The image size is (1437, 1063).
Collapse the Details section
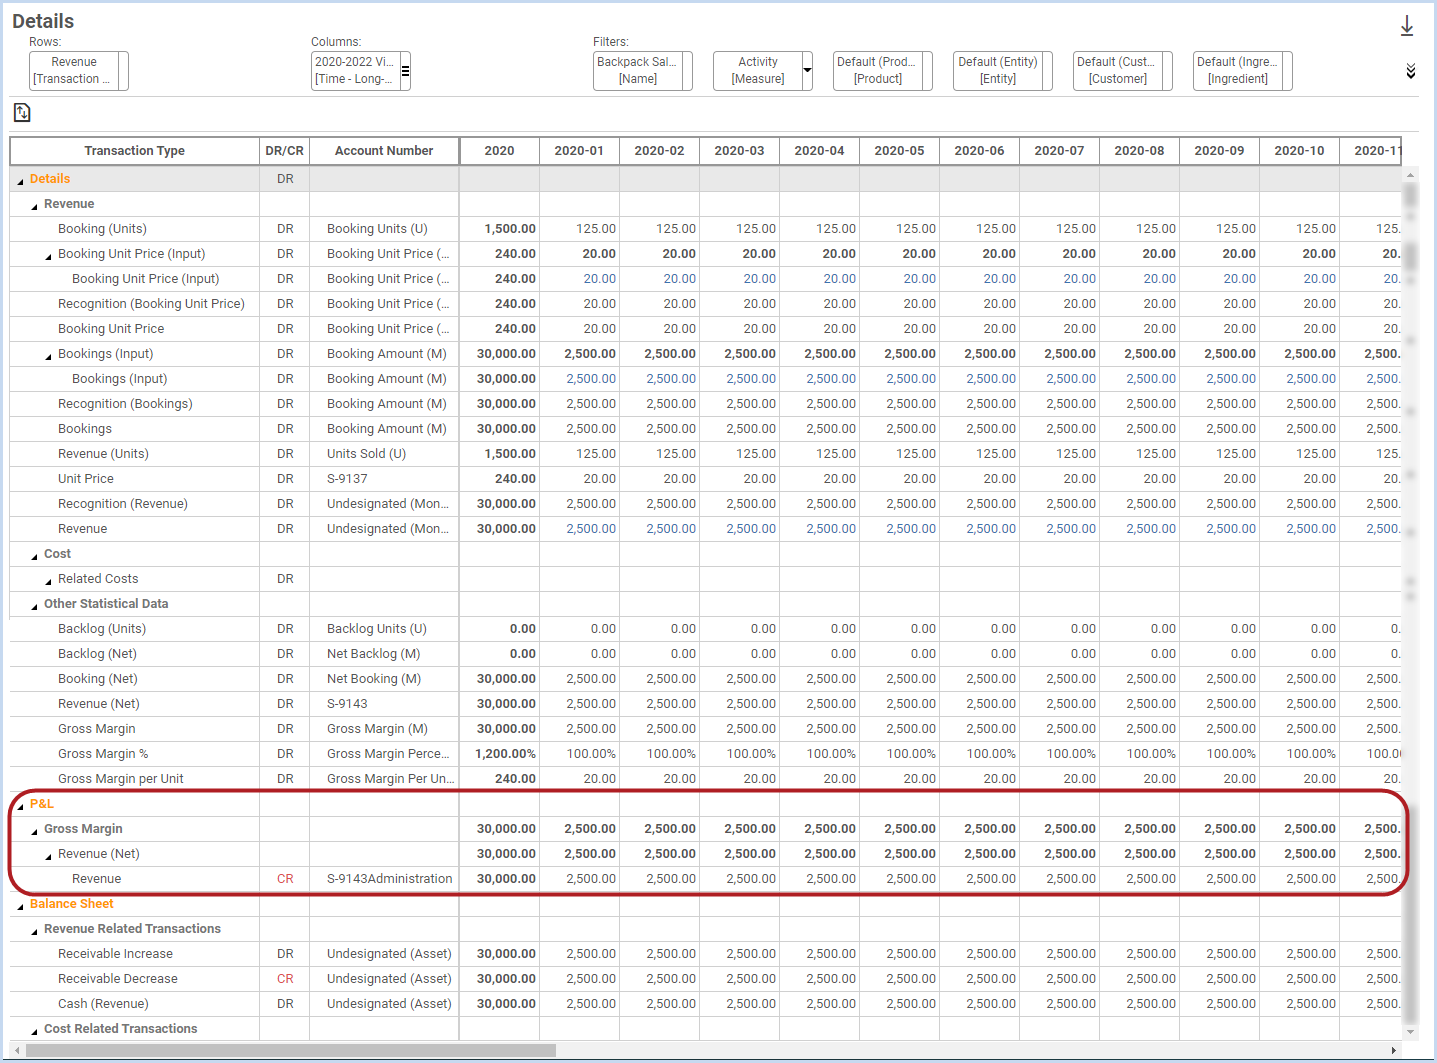pyautogui.click(x=20, y=181)
